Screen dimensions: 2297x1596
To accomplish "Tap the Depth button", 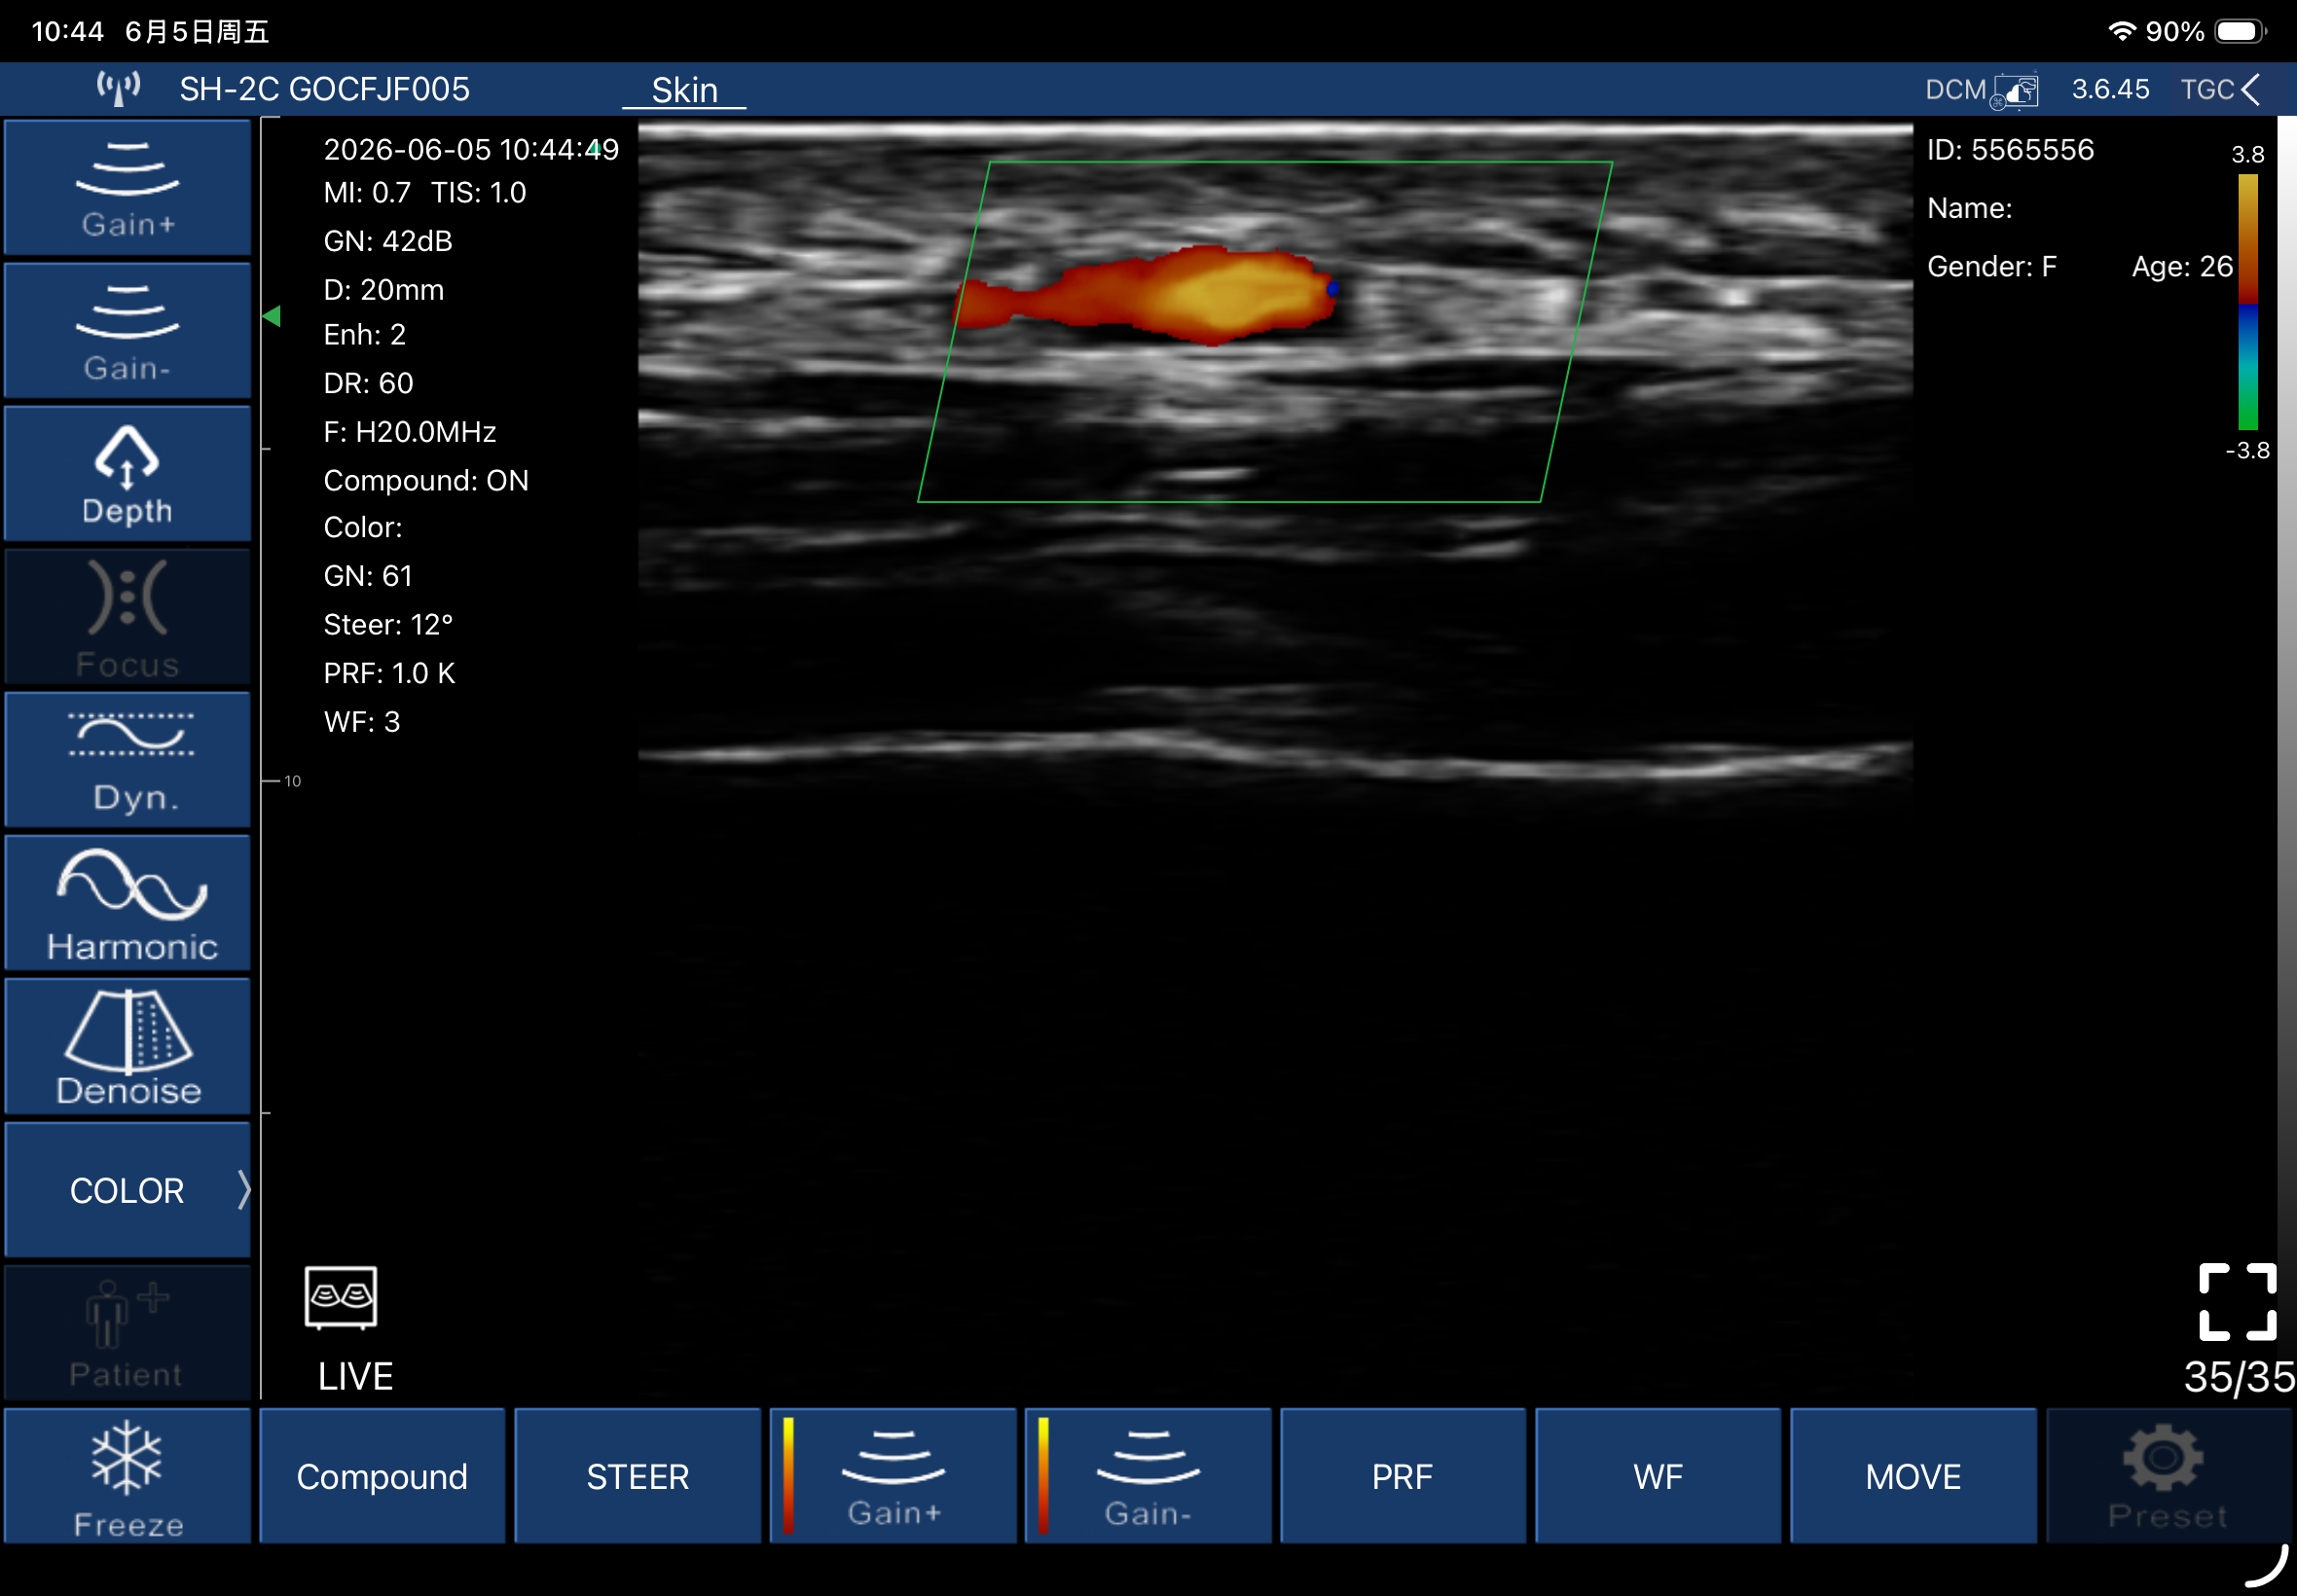I will coord(127,474).
